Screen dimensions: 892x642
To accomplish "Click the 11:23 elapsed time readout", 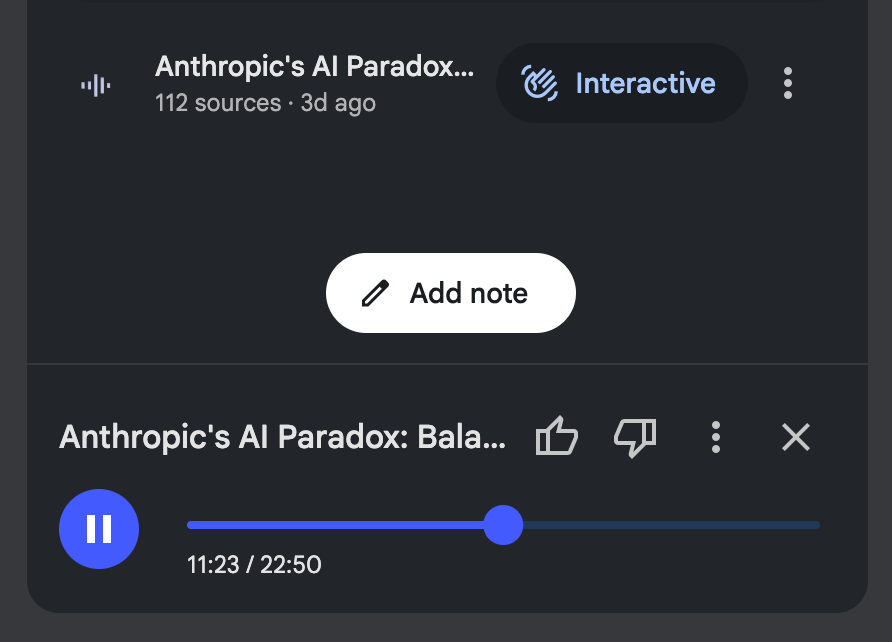I will click(x=213, y=565).
